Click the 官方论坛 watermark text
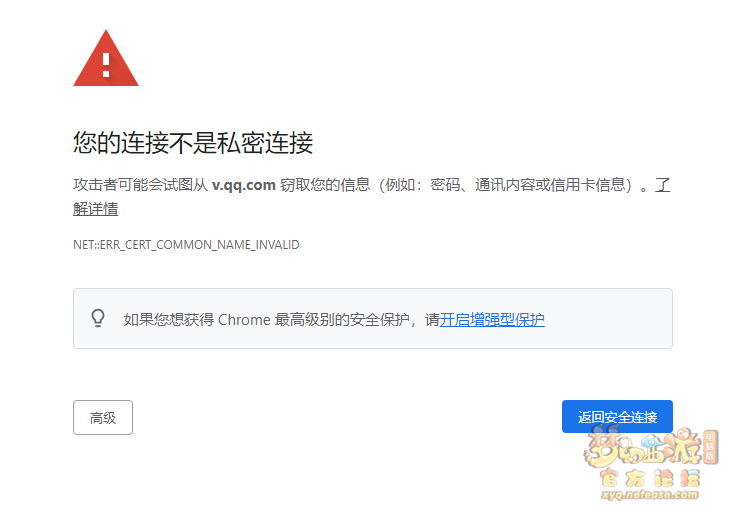 tap(649, 478)
